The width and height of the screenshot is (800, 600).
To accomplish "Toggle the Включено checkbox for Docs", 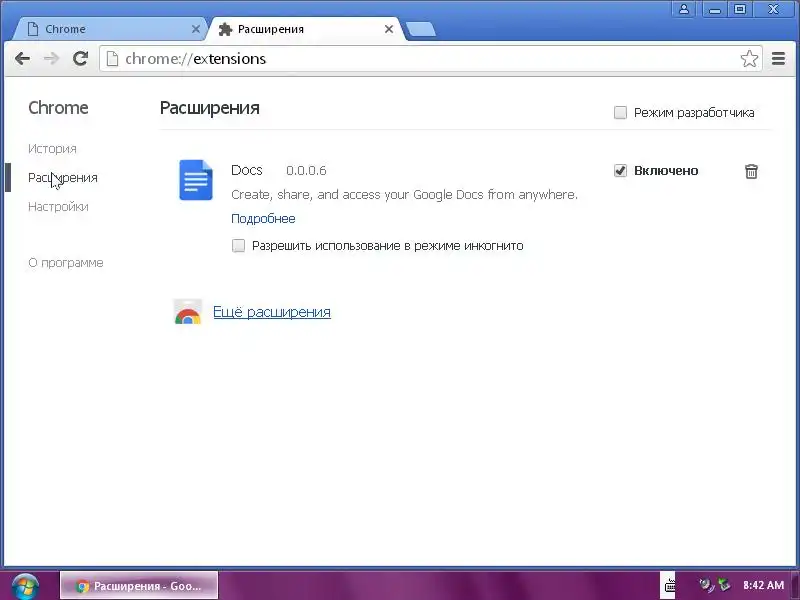I will (x=620, y=170).
